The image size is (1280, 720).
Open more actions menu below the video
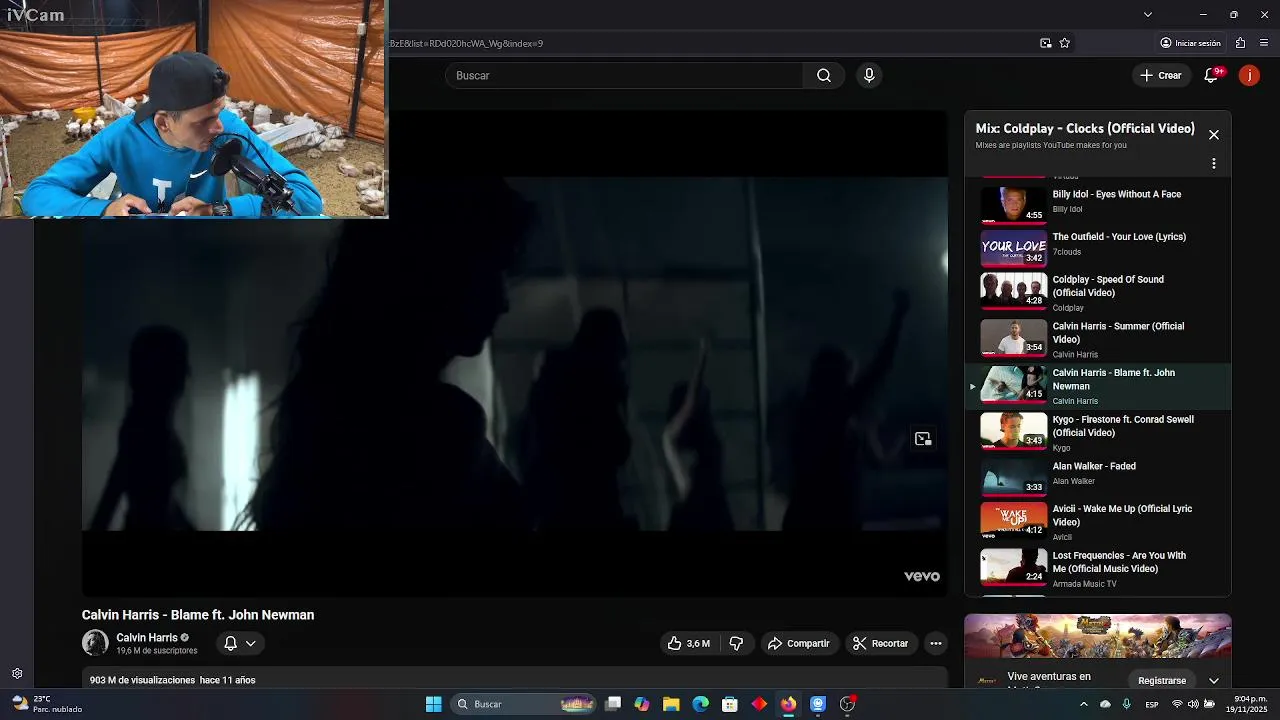[x=935, y=644]
